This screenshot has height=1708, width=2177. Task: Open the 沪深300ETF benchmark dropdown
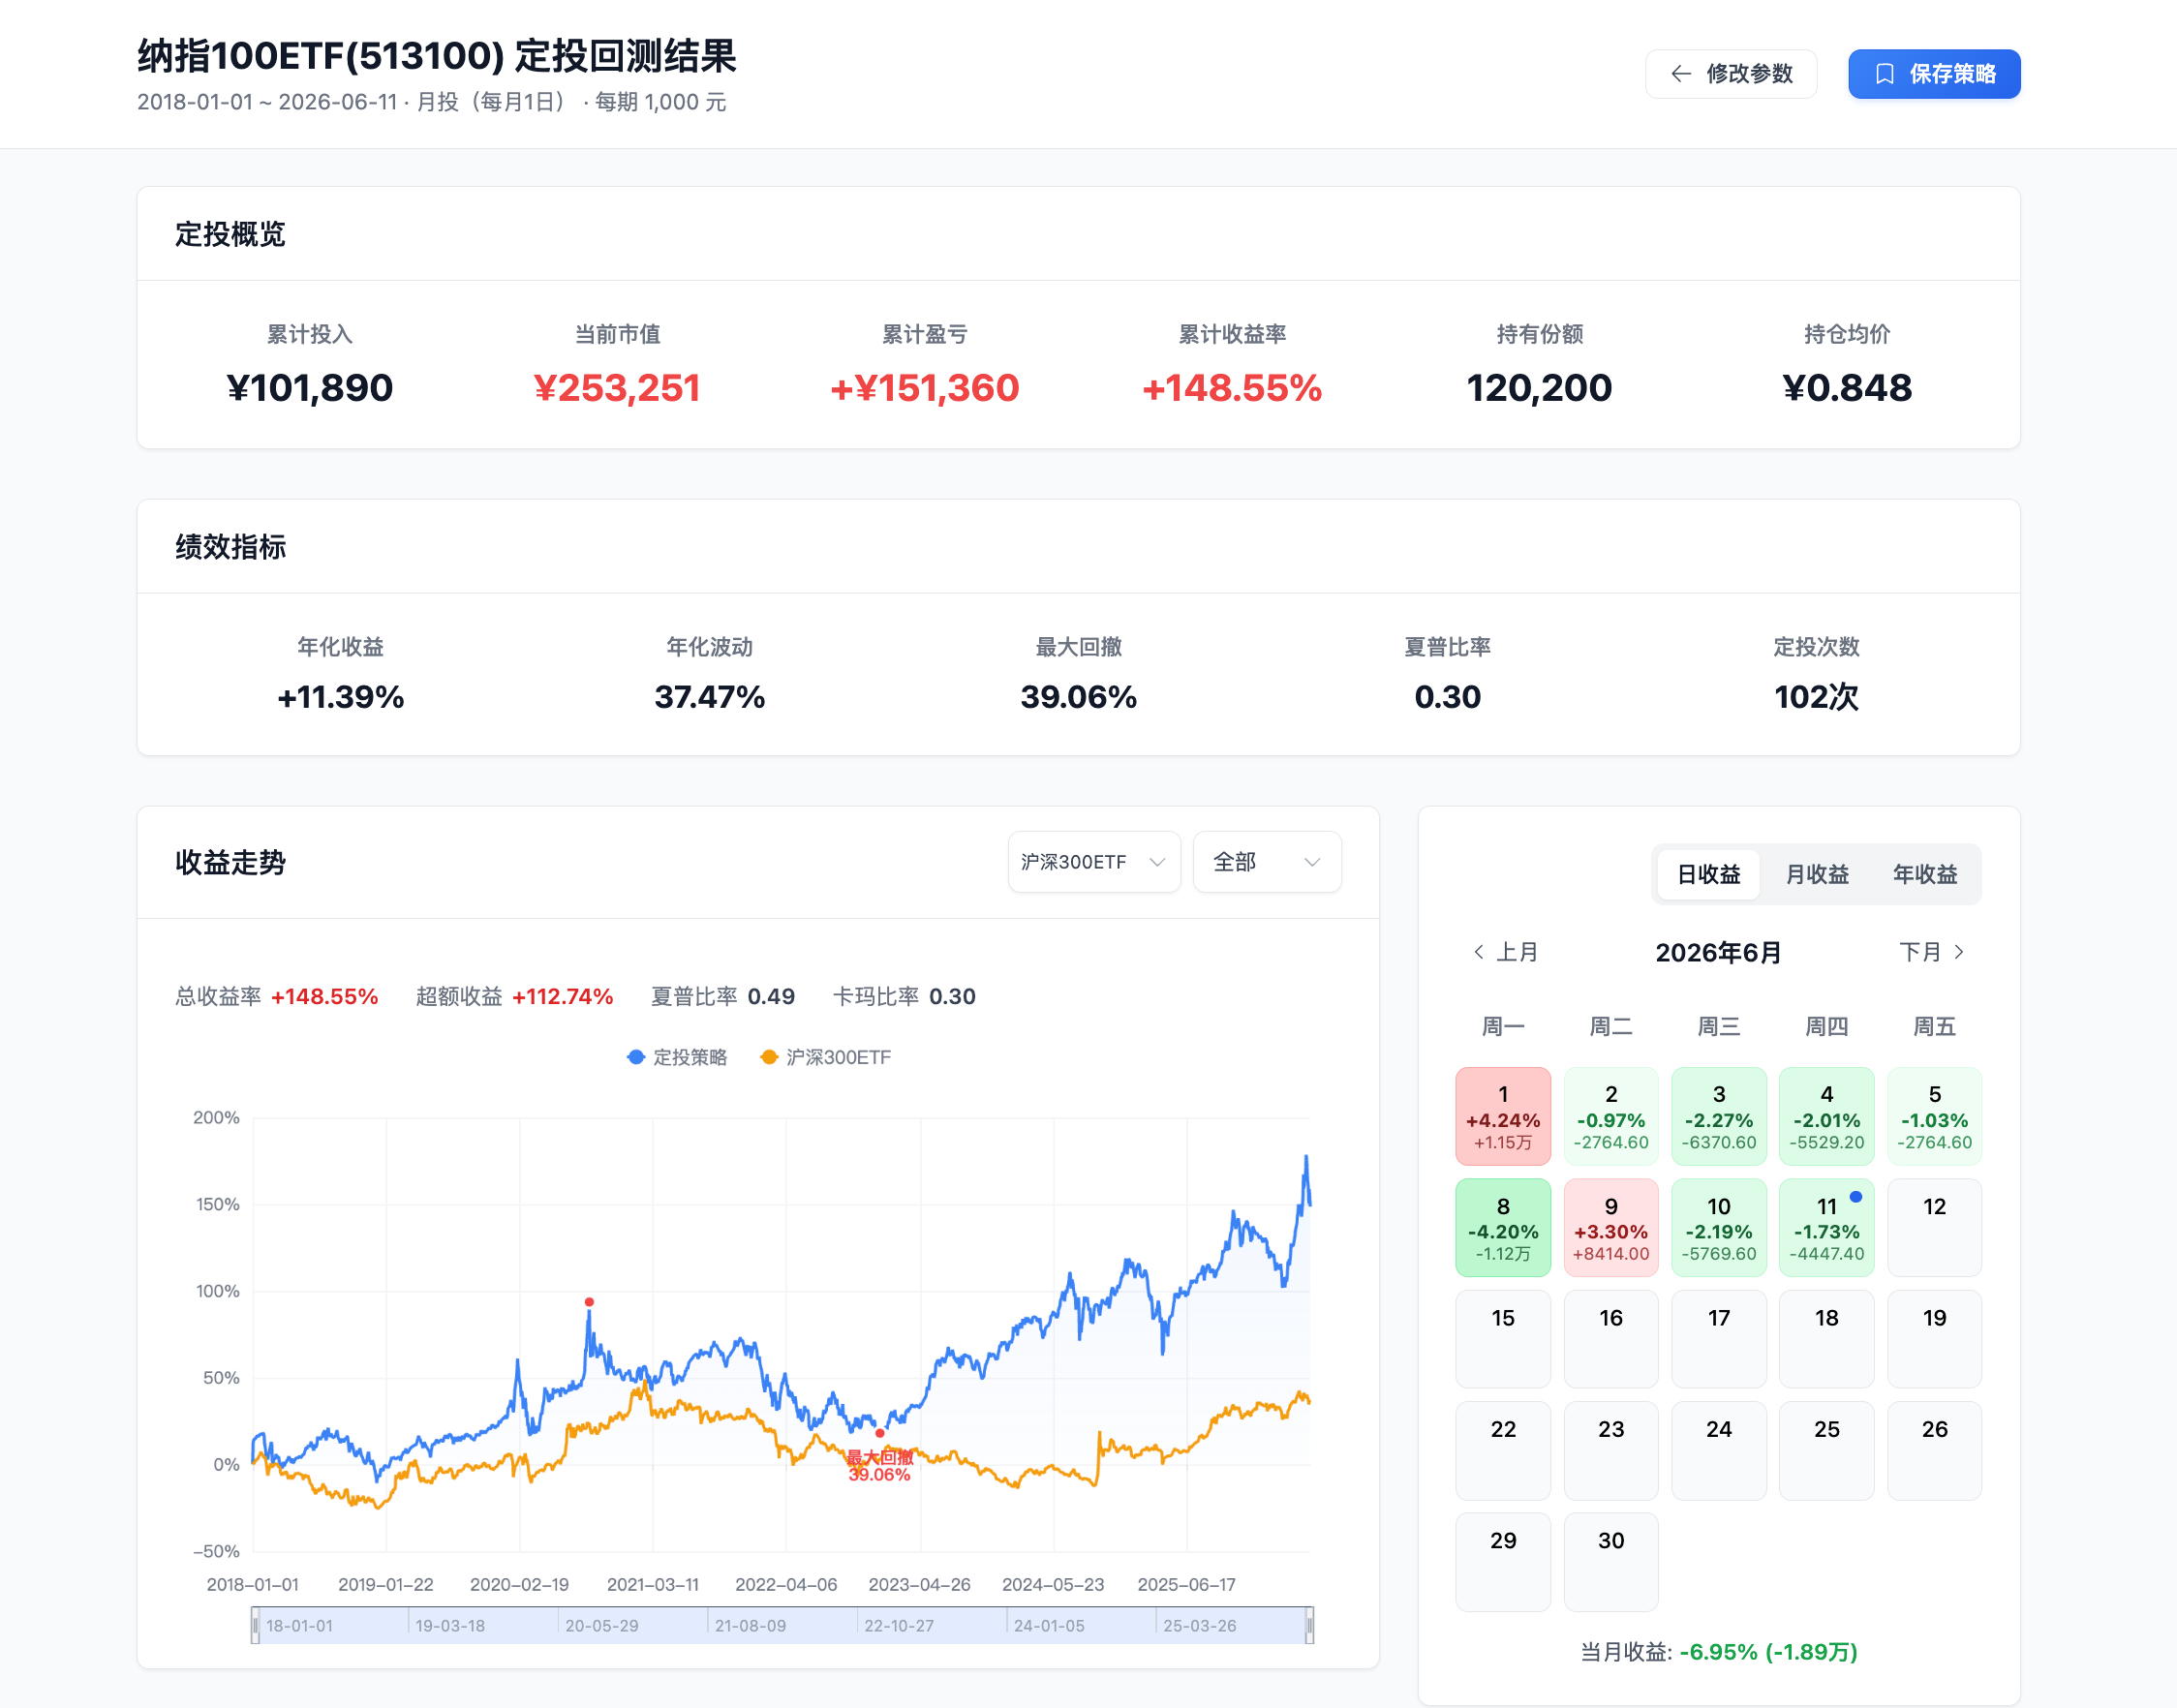[1093, 862]
